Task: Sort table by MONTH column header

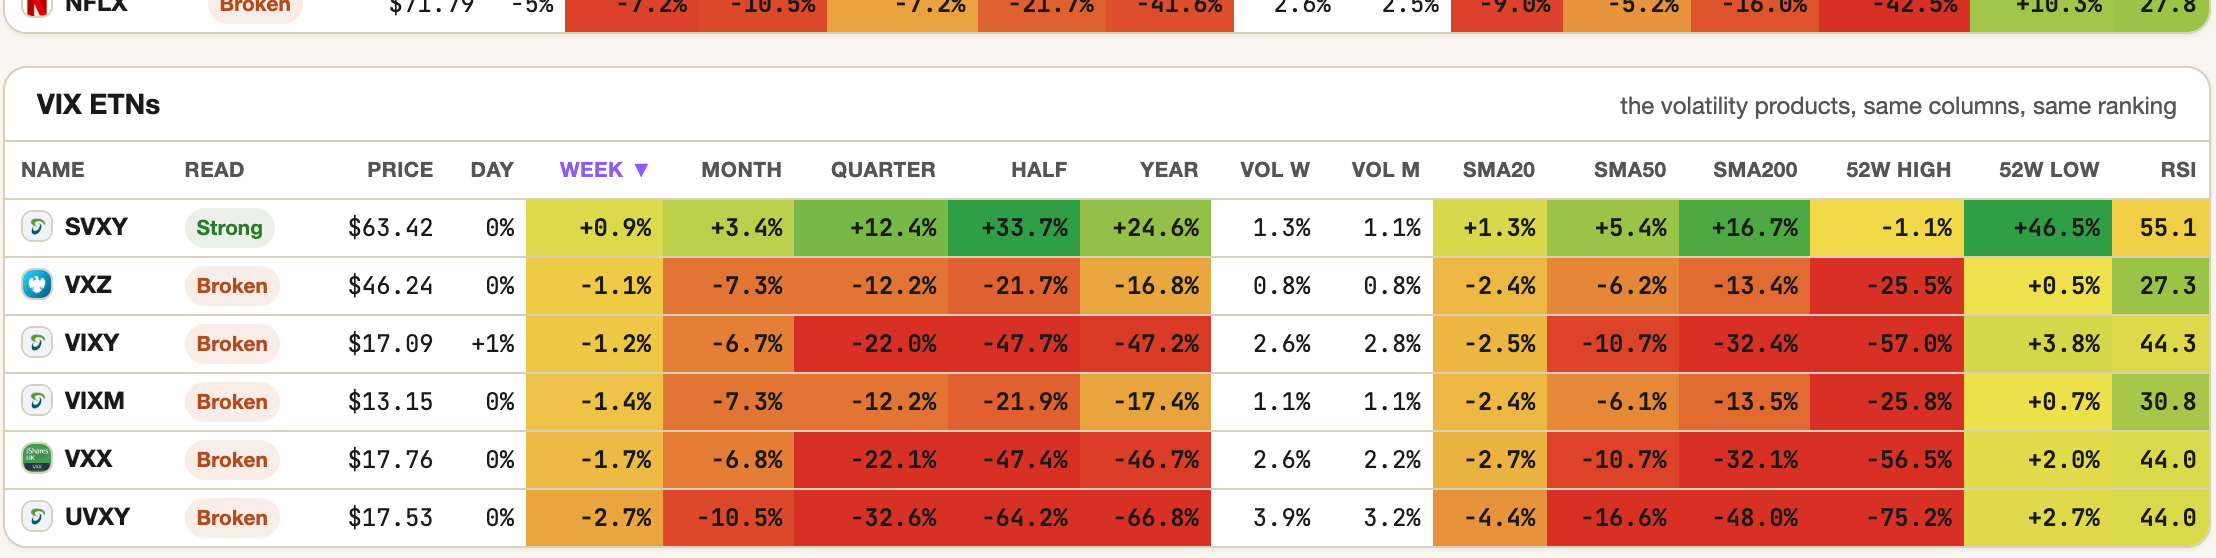Action: [741, 170]
